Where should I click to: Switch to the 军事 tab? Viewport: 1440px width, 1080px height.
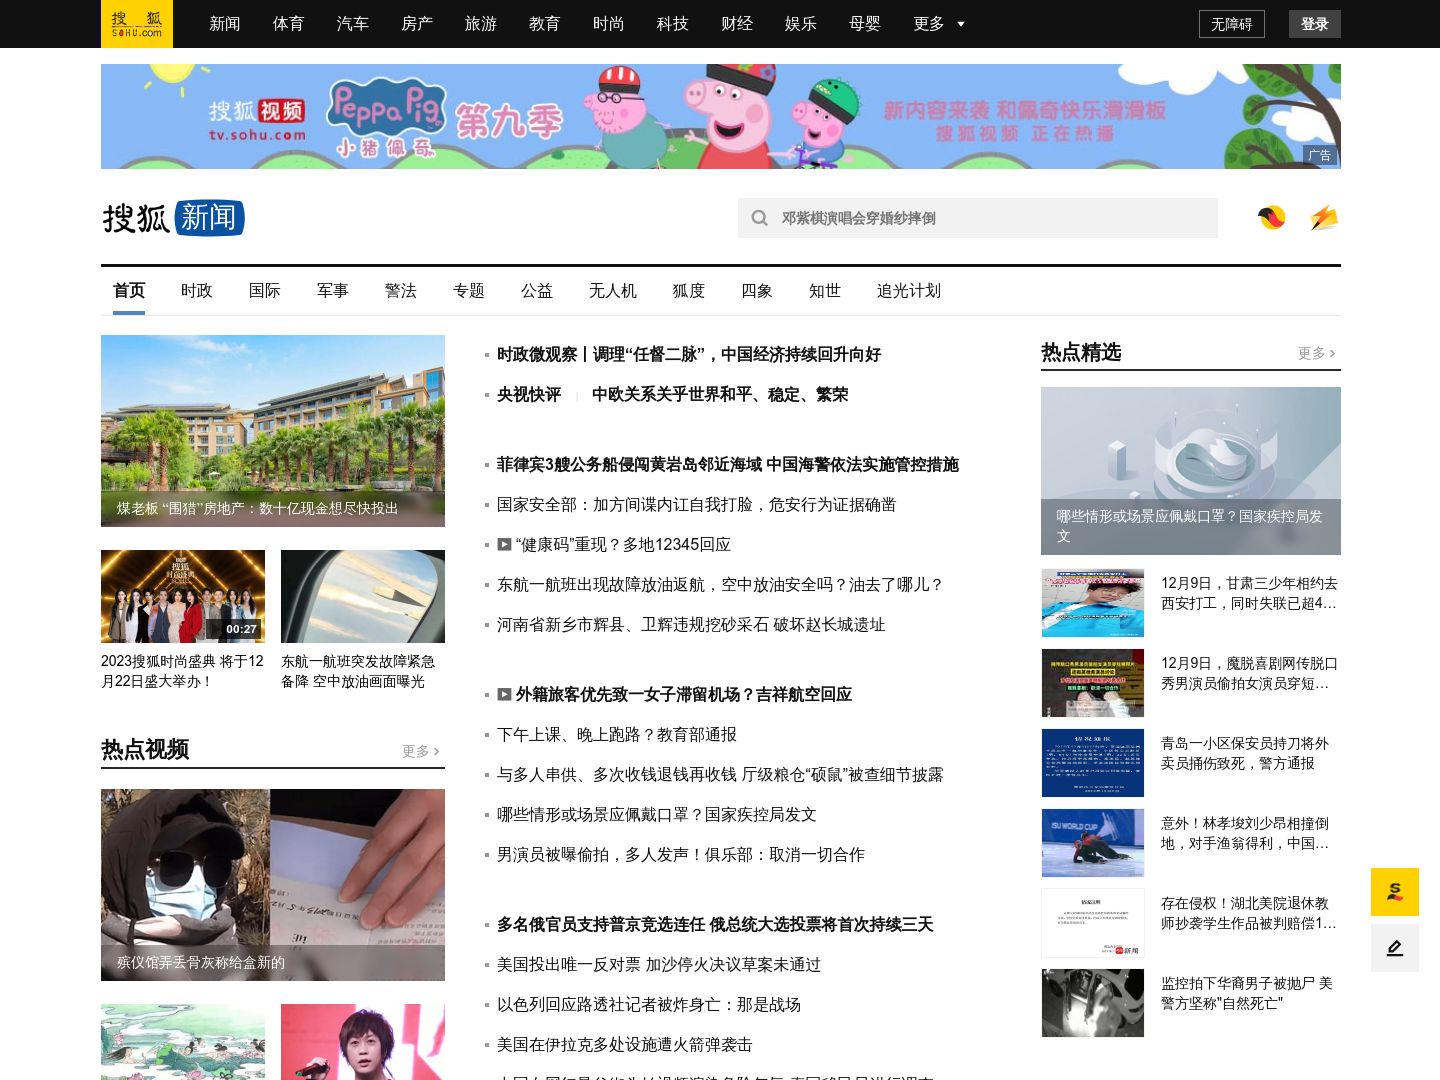[333, 291]
